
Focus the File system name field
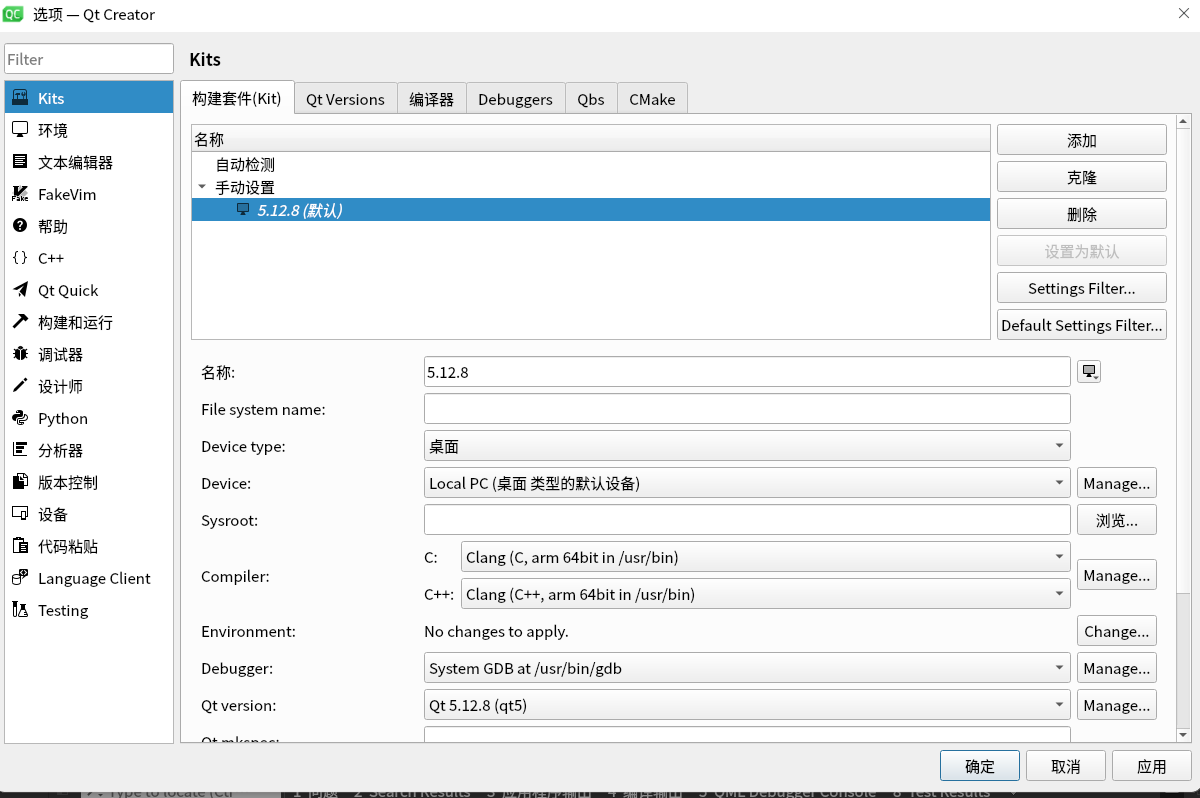point(747,409)
